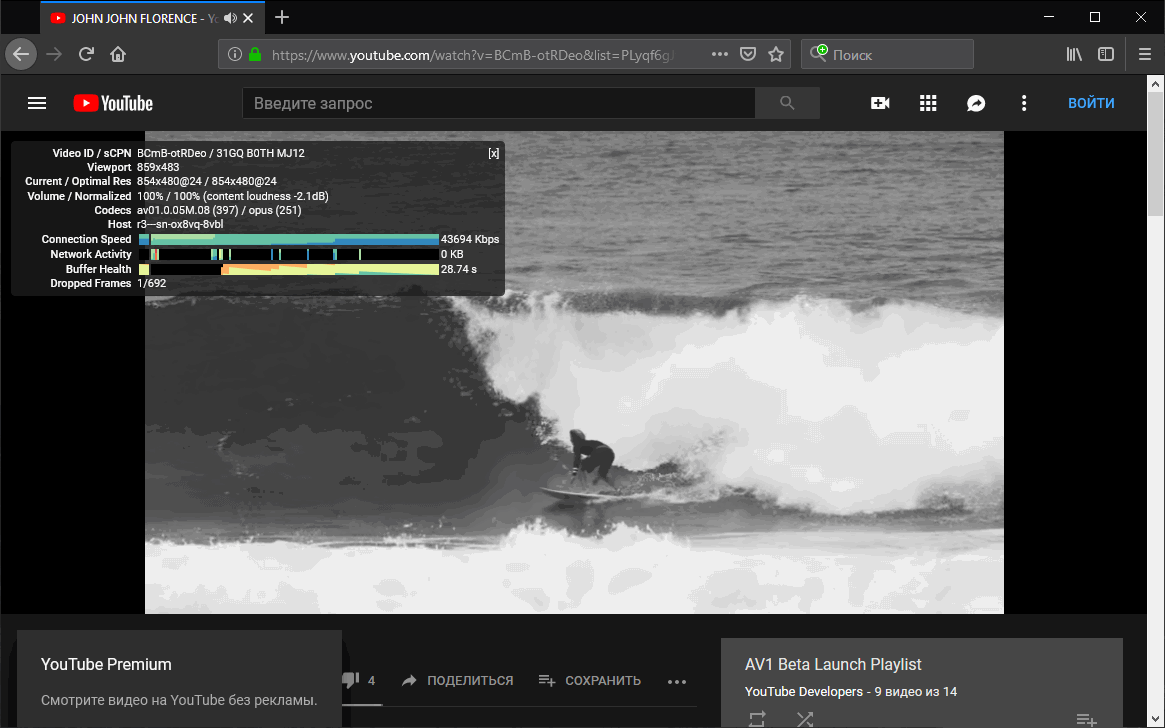Open a new browser tab
1165x728 pixels.
282,17
